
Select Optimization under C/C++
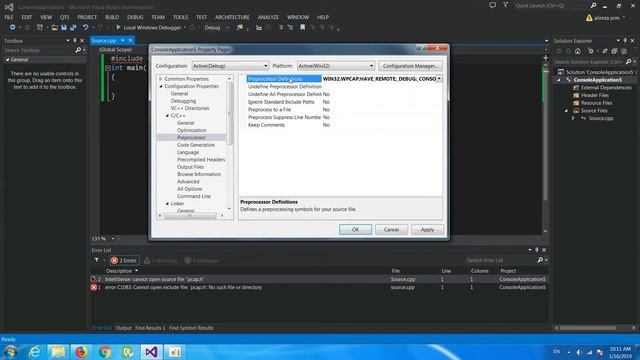tap(192, 130)
